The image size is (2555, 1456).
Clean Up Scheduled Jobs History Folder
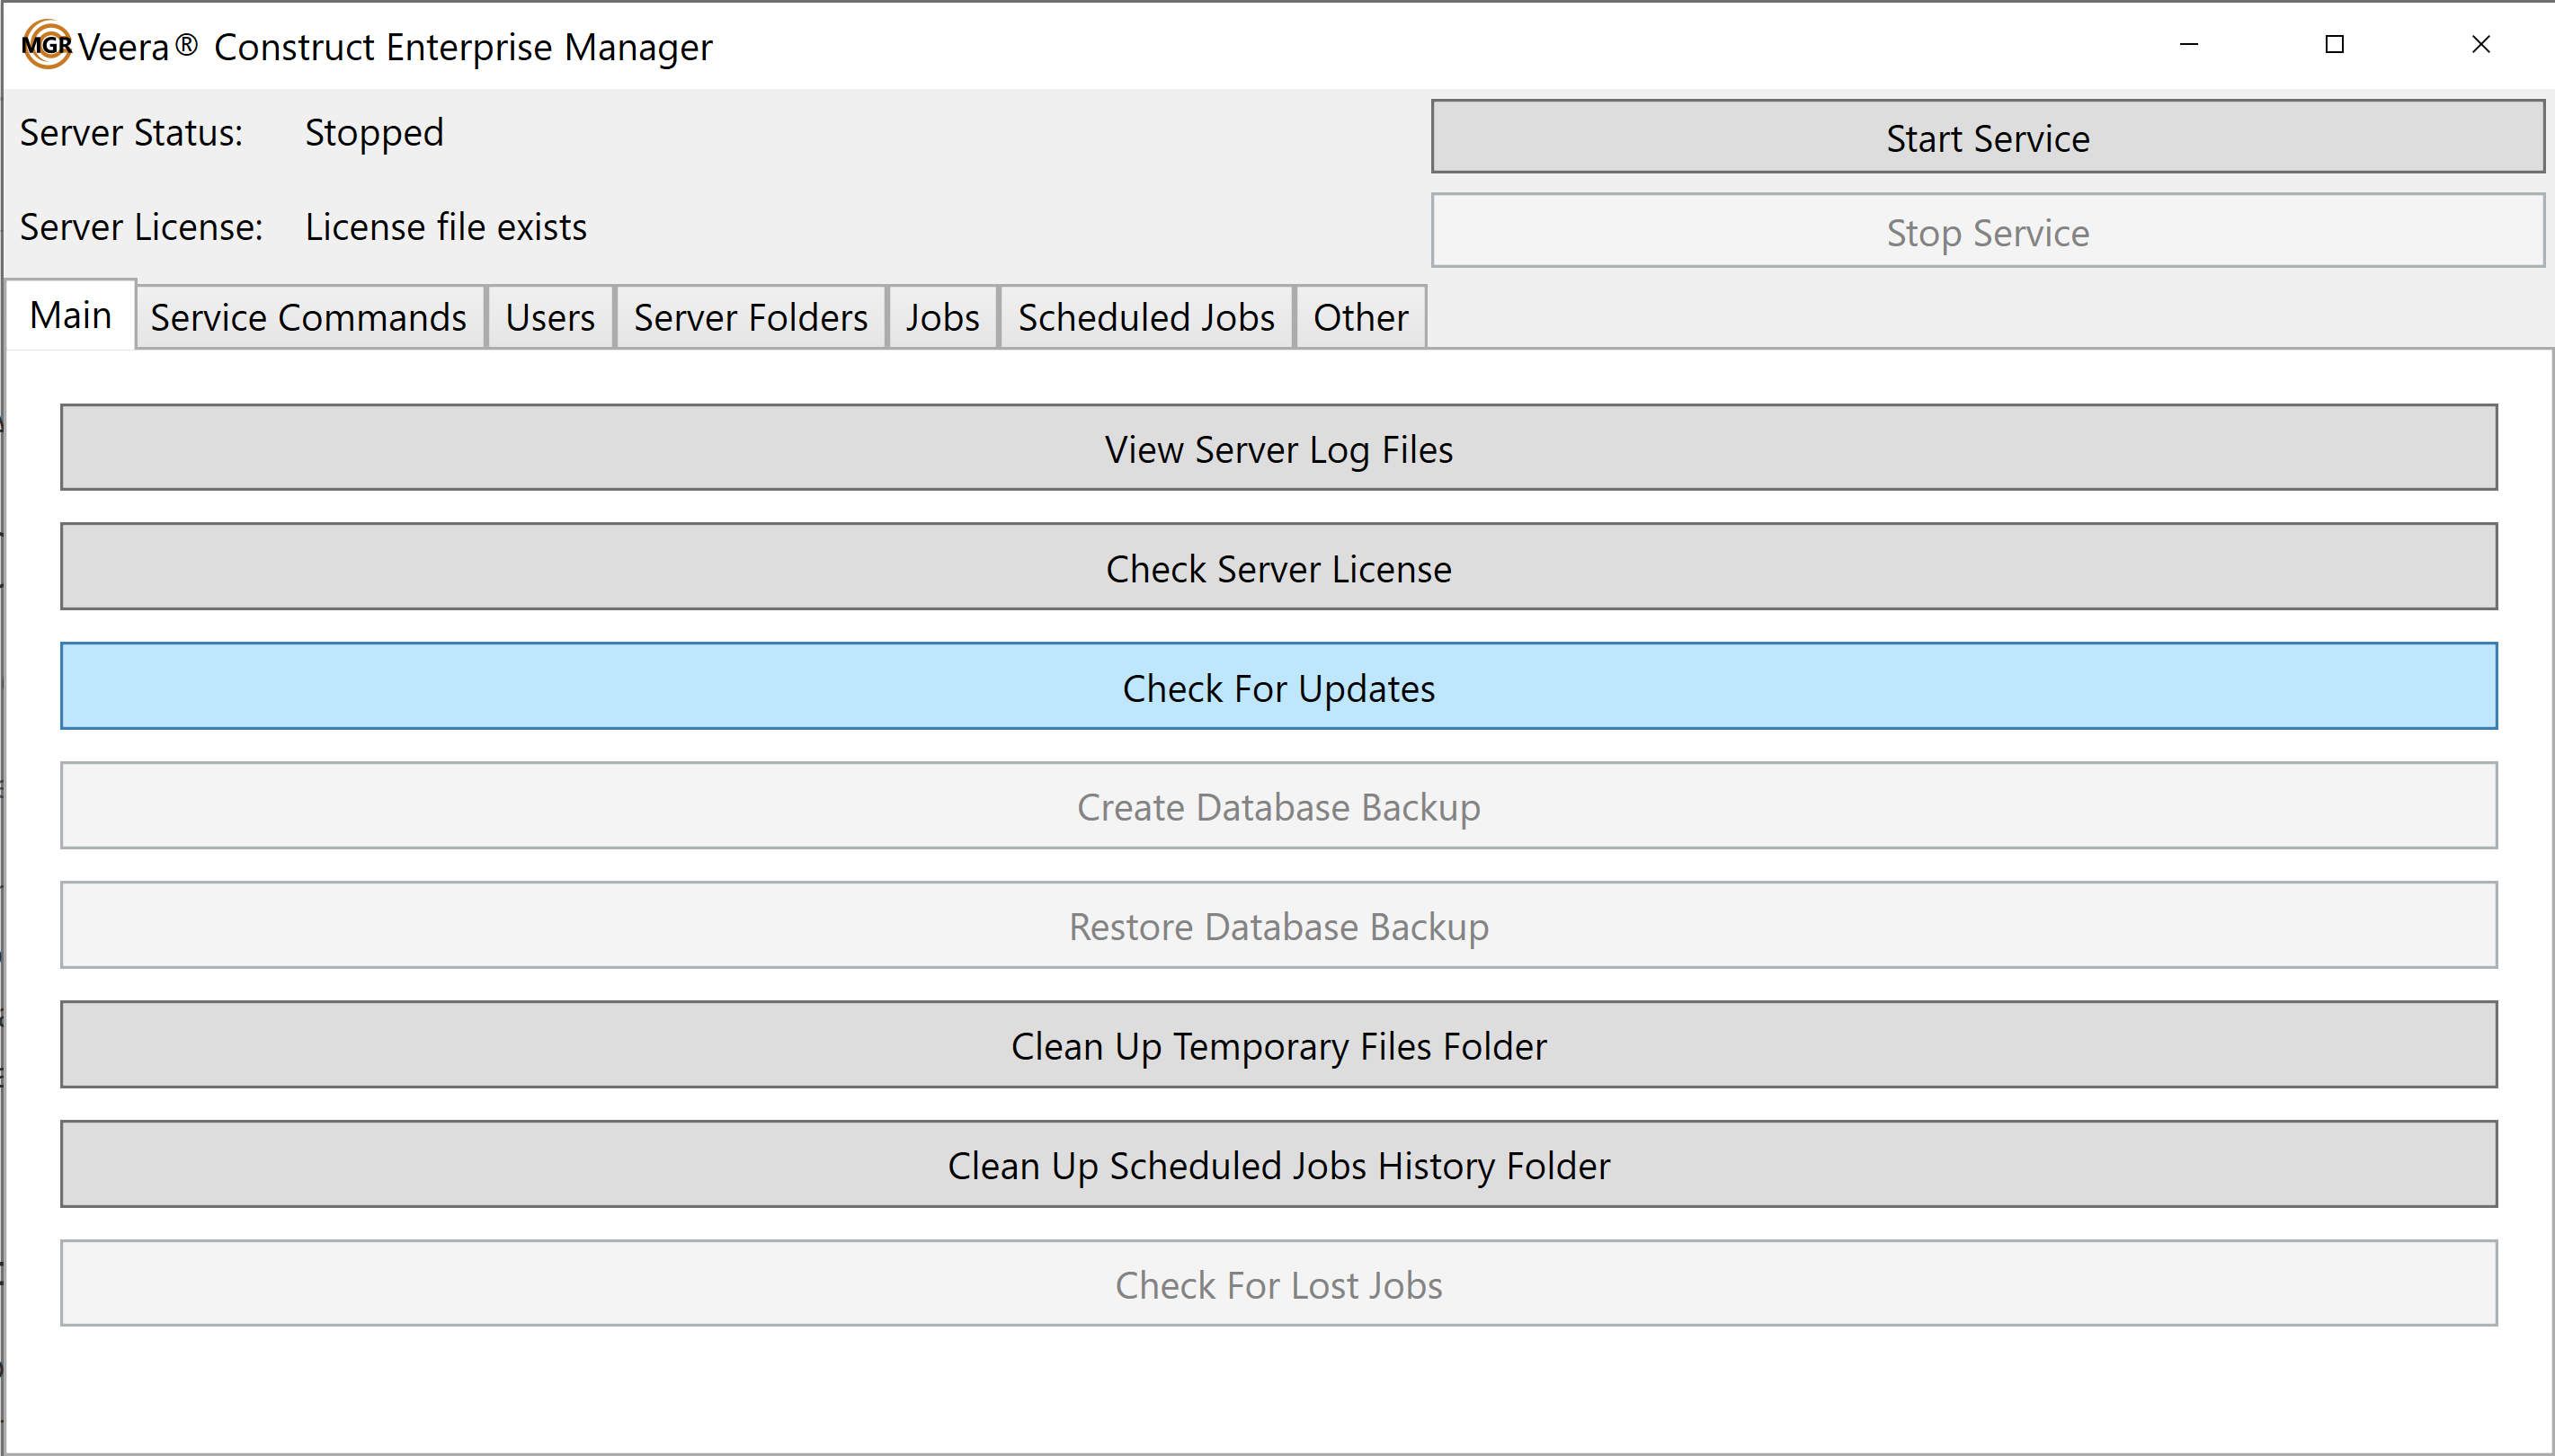coord(1278,1165)
